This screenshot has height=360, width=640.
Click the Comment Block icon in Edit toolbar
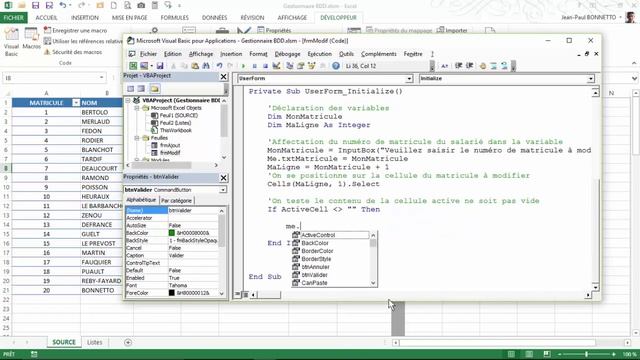(493, 66)
